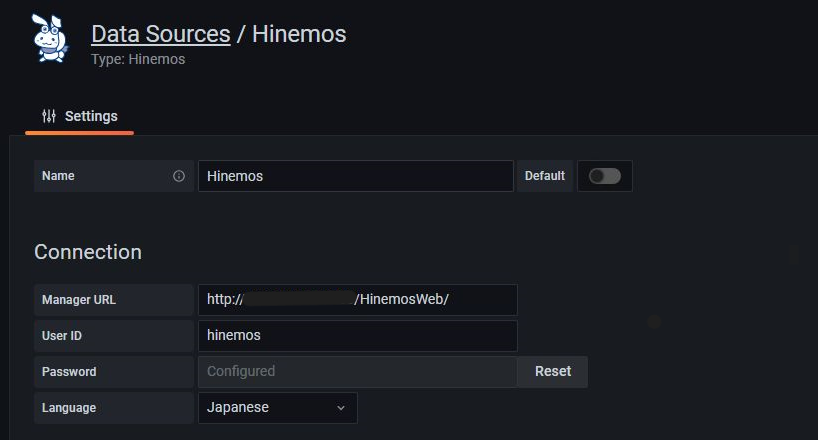The image size is (818, 440).
Task: Click into the Manager URL field
Action: [358, 300]
